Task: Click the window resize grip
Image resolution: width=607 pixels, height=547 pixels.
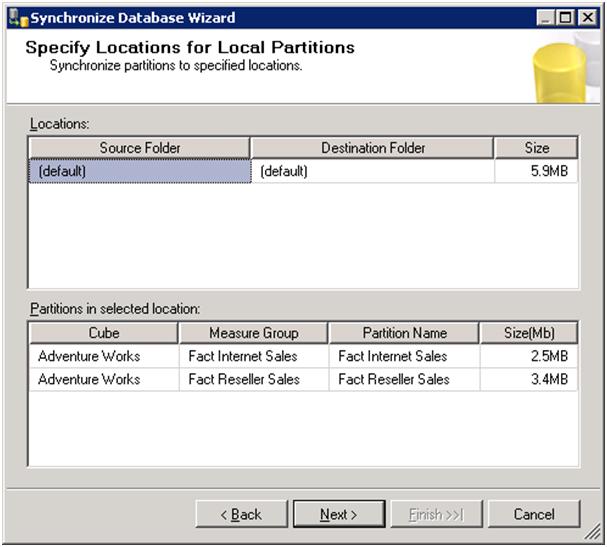Action: coord(593,532)
